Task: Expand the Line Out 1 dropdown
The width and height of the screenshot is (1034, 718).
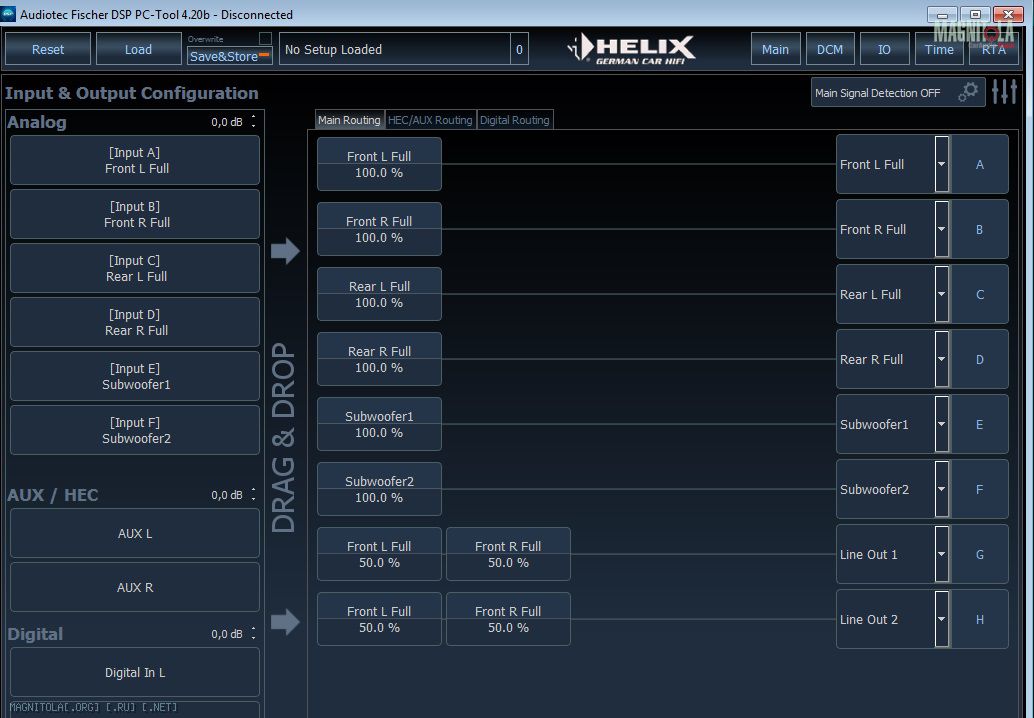Action: [x=941, y=554]
